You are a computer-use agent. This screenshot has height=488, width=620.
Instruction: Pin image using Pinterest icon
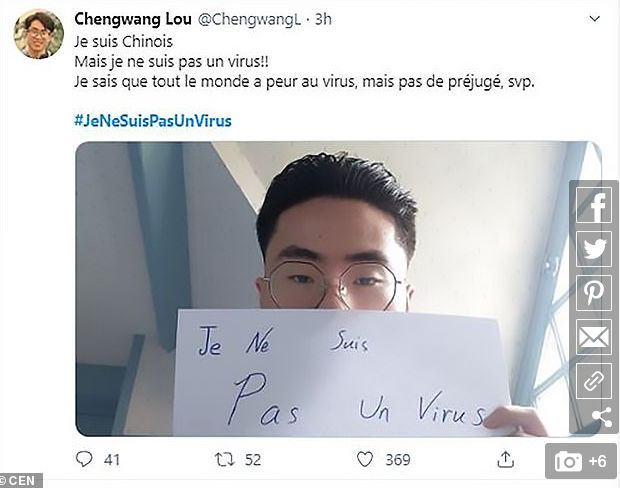594,293
